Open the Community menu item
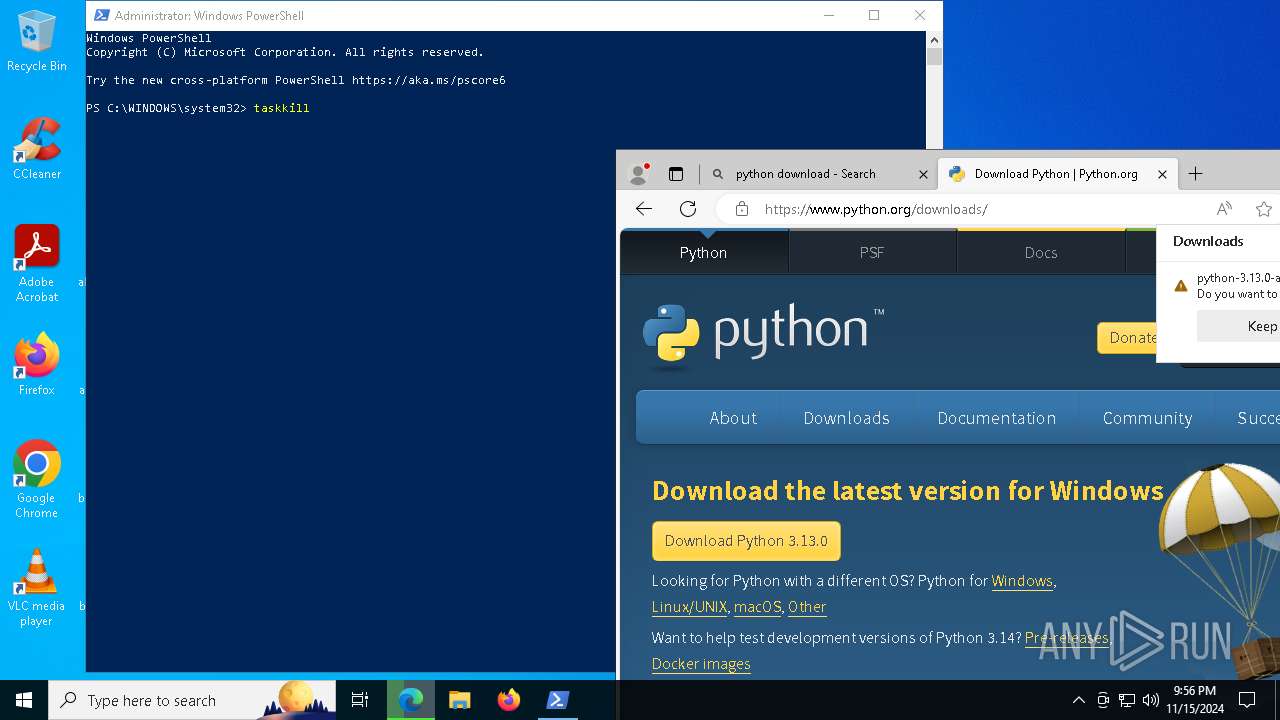 (1147, 418)
